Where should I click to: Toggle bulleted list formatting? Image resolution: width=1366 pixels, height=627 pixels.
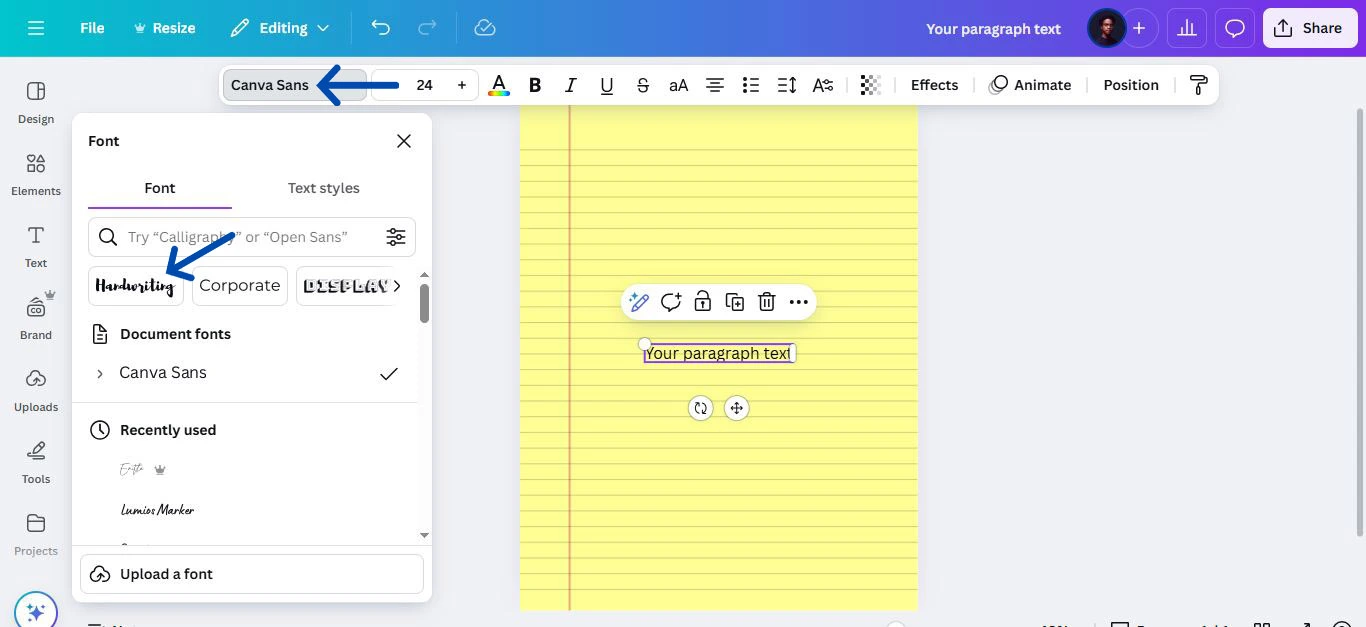click(x=751, y=85)
